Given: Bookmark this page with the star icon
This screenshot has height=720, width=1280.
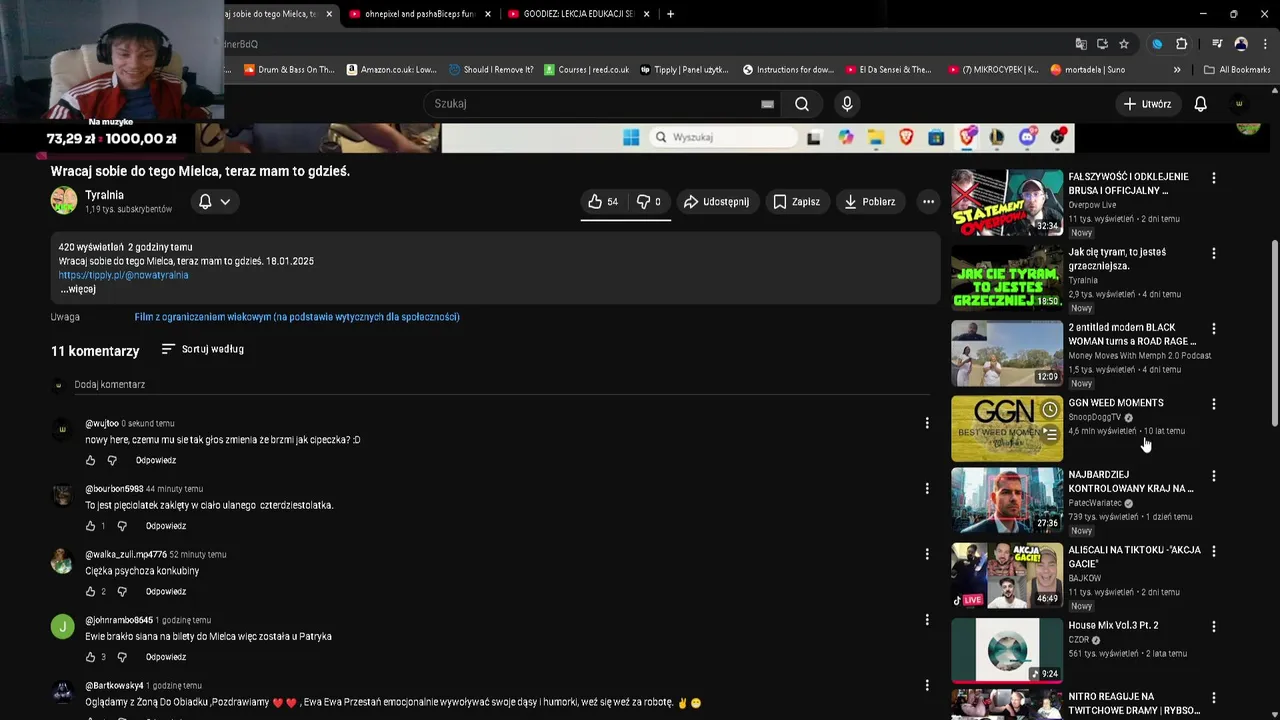Looking at the screenshot, I should [1124, 44].
